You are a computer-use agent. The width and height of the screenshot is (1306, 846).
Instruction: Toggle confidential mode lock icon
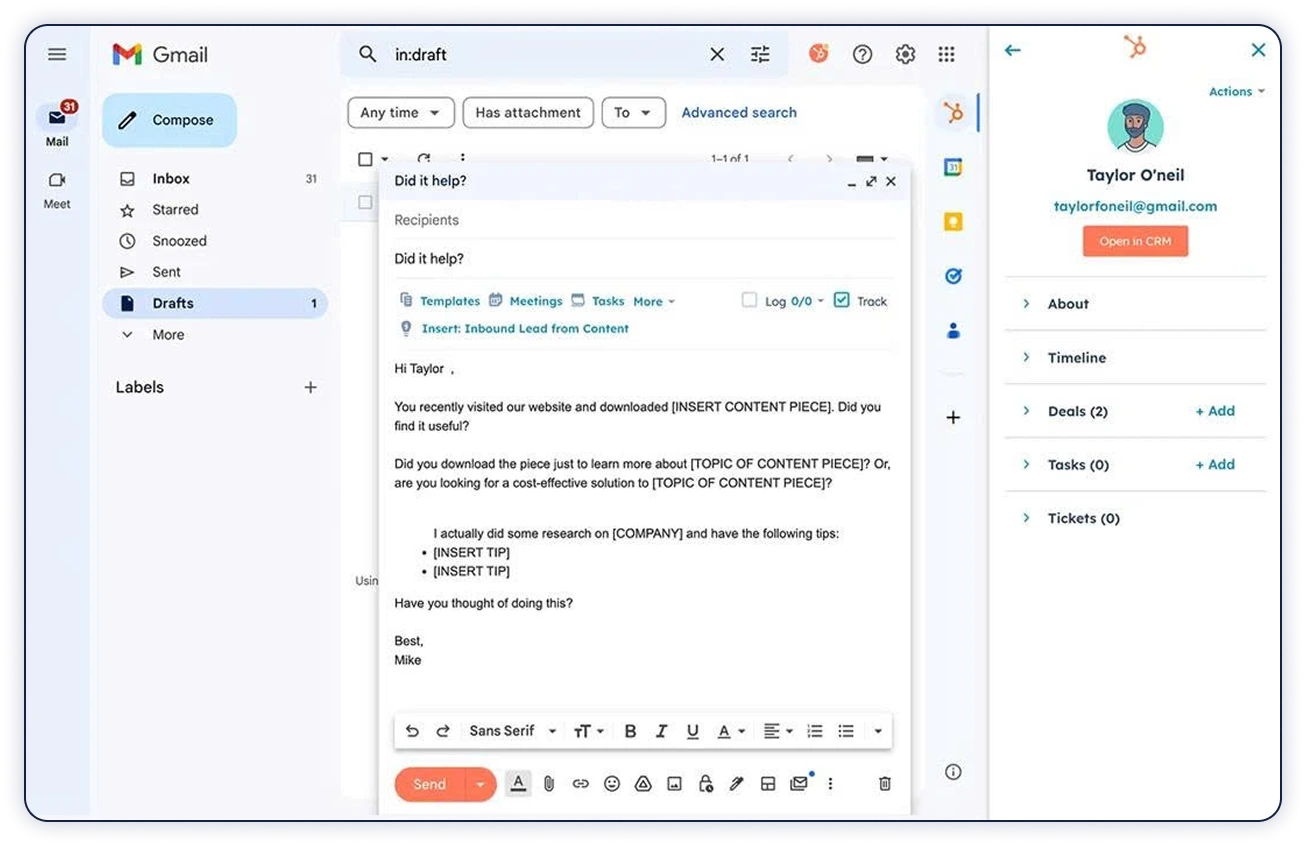click(706, 784)
